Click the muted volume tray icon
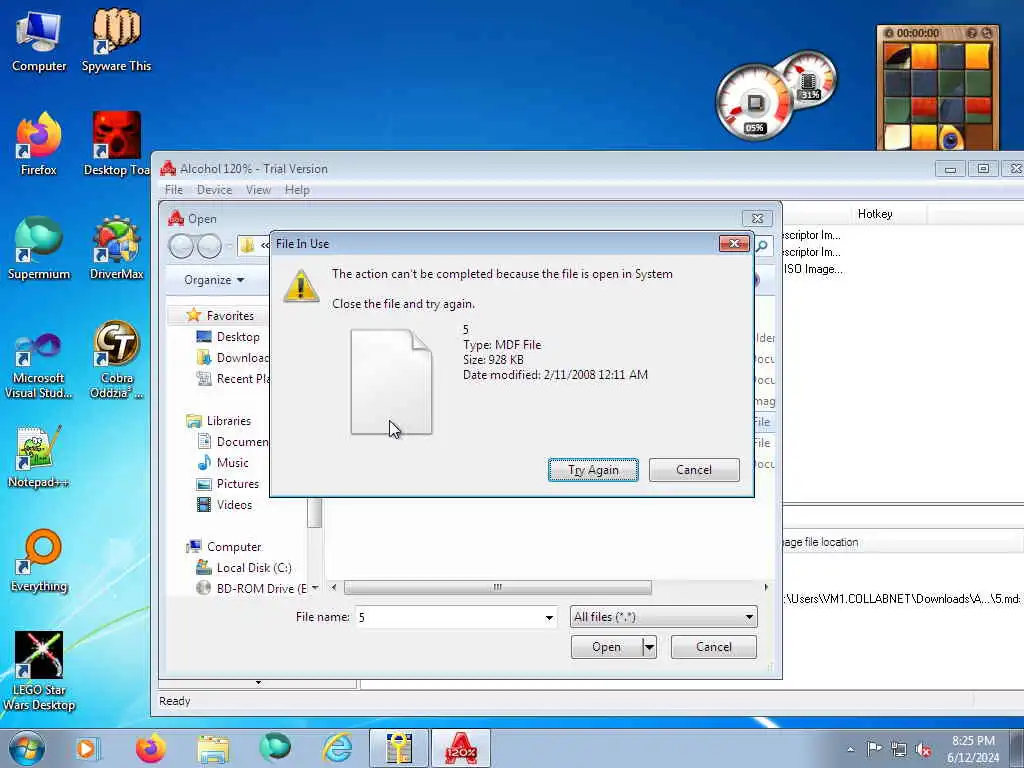Screen dimensions: 1024x768 point(923,749)
